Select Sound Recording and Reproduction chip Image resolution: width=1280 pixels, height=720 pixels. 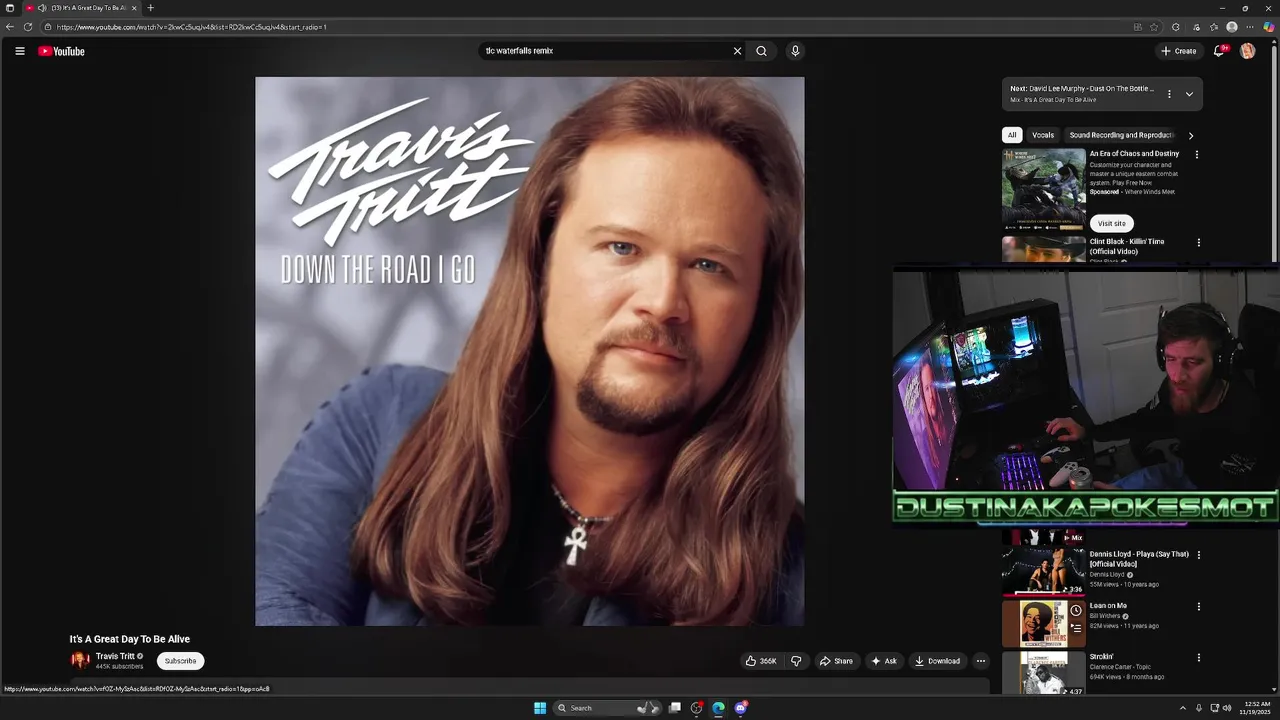[x=1122, y=135]
